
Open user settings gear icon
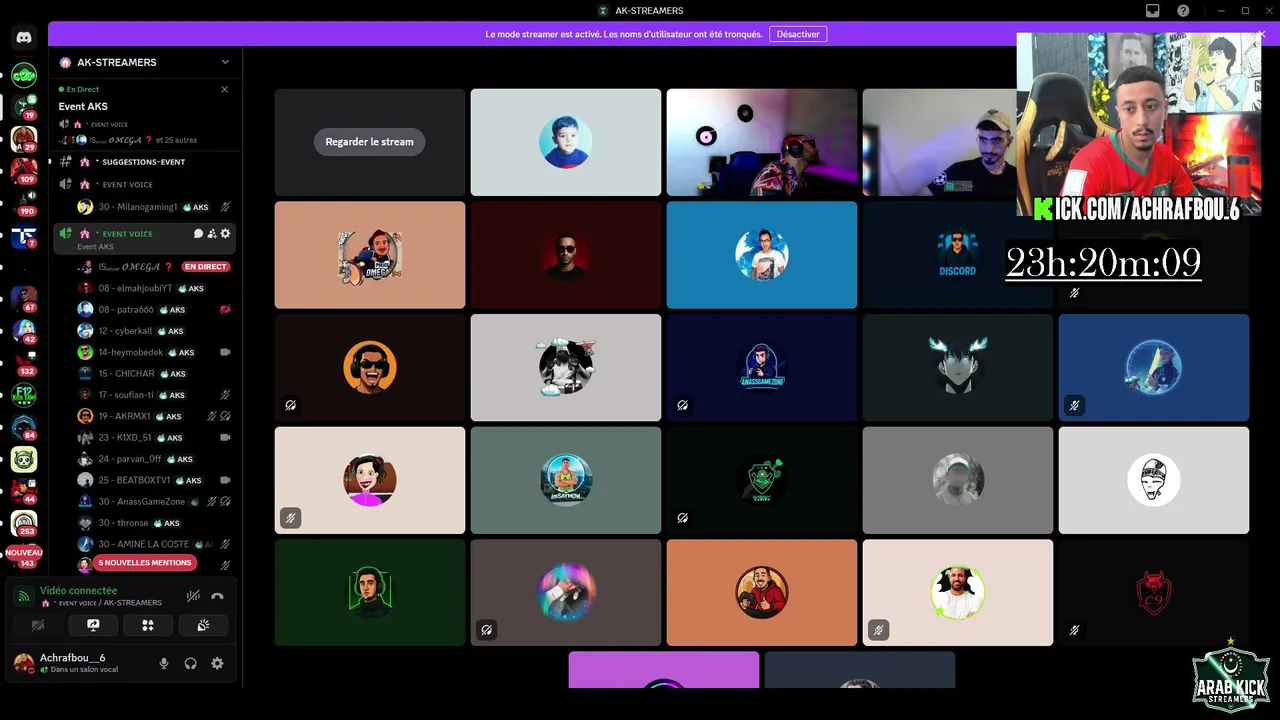(217, 663)
